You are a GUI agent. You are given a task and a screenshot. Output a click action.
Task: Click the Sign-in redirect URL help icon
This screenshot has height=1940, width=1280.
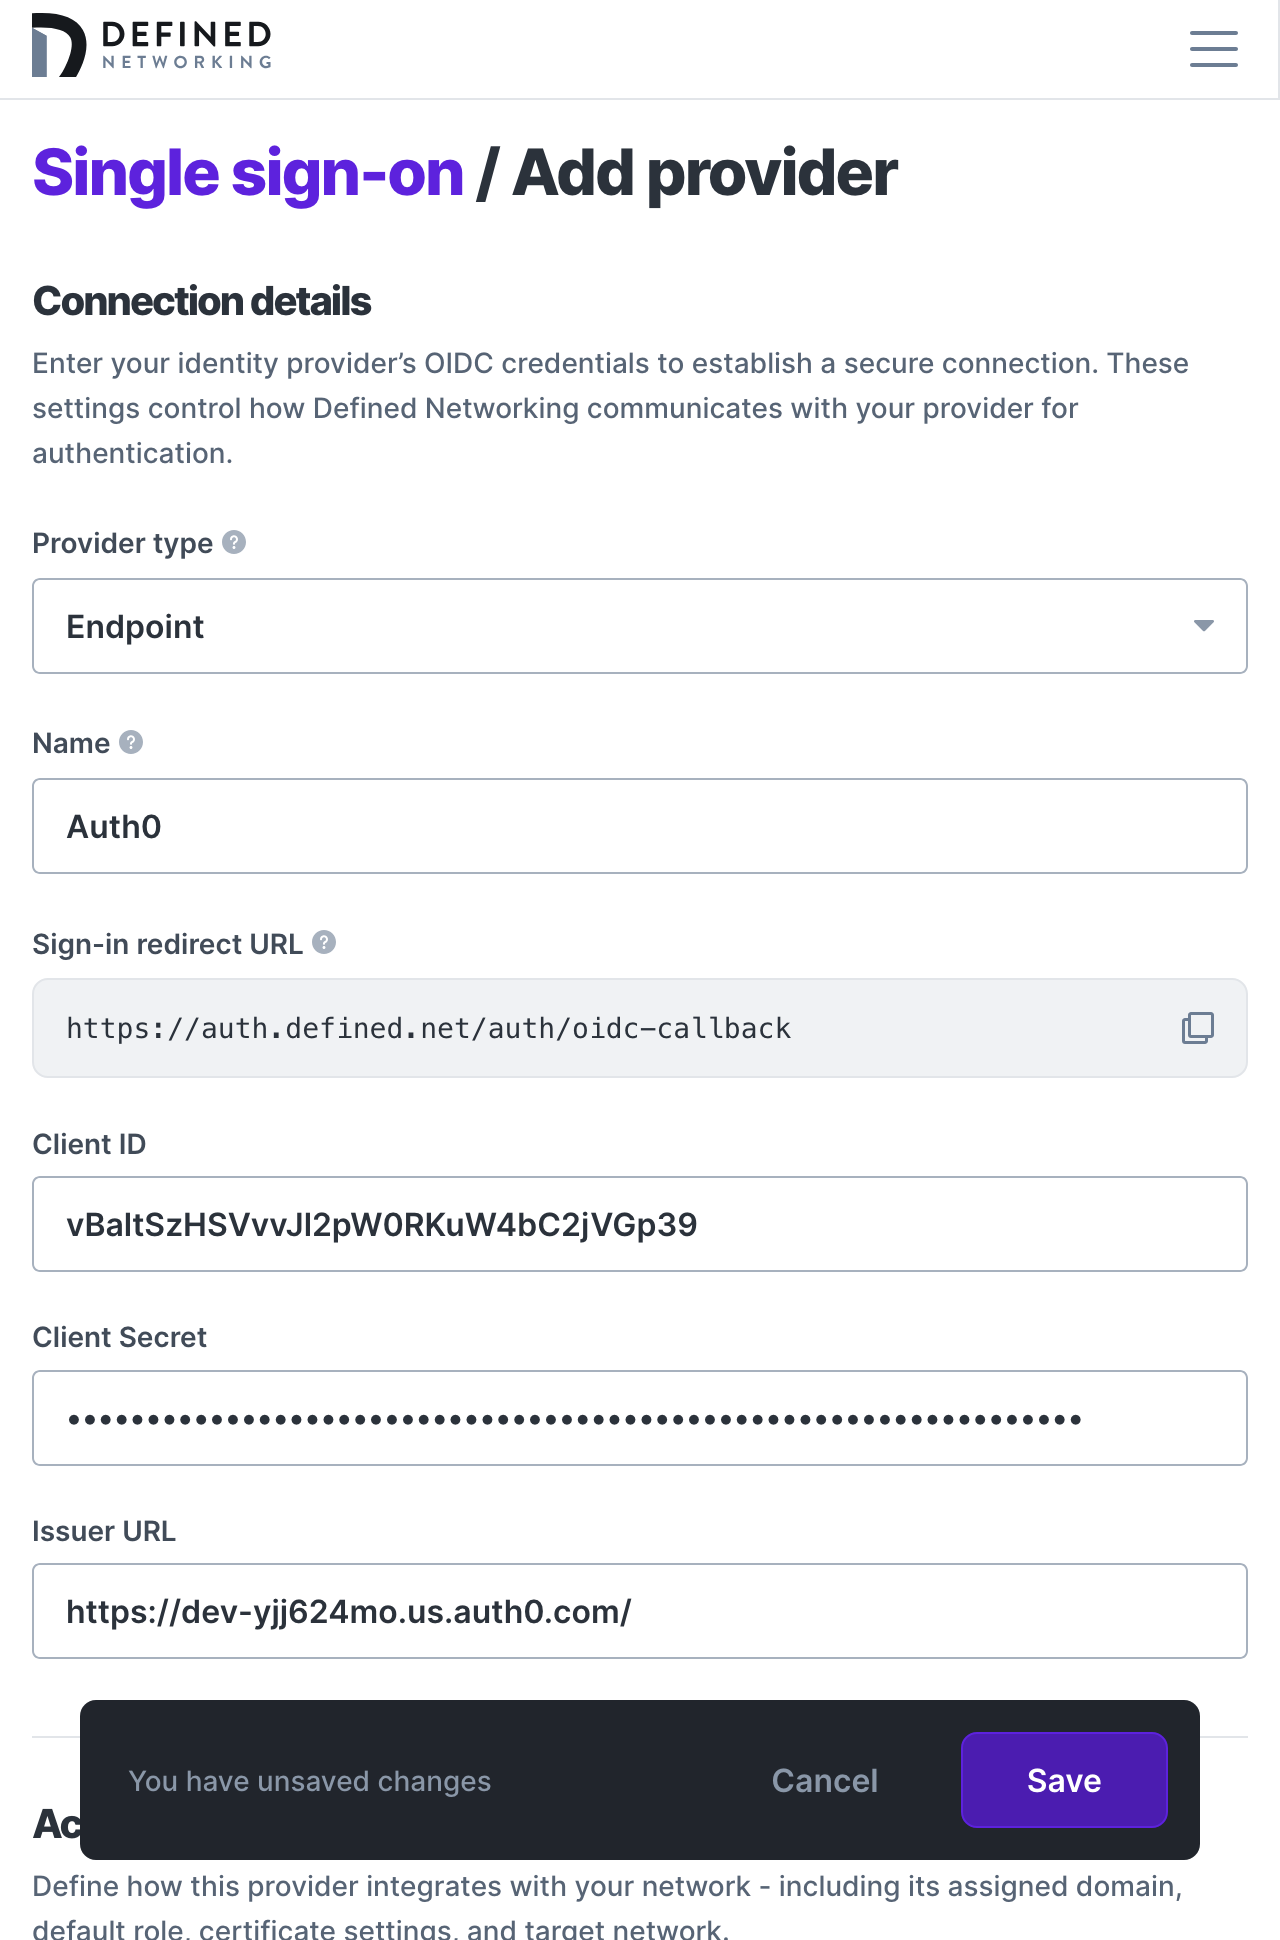point(322,942)
